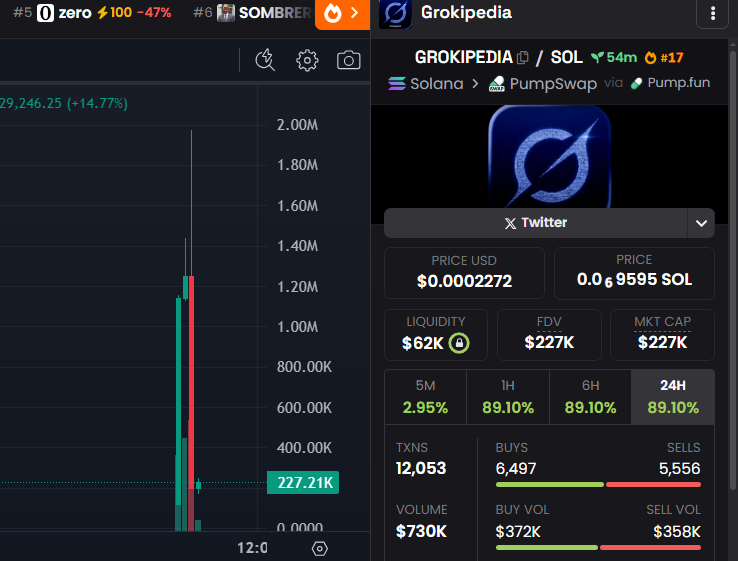The width and height of the screenshot is (738, 561).
Task: Click the PRICE 9595 SOL box
Action: (x=634, y=273)
